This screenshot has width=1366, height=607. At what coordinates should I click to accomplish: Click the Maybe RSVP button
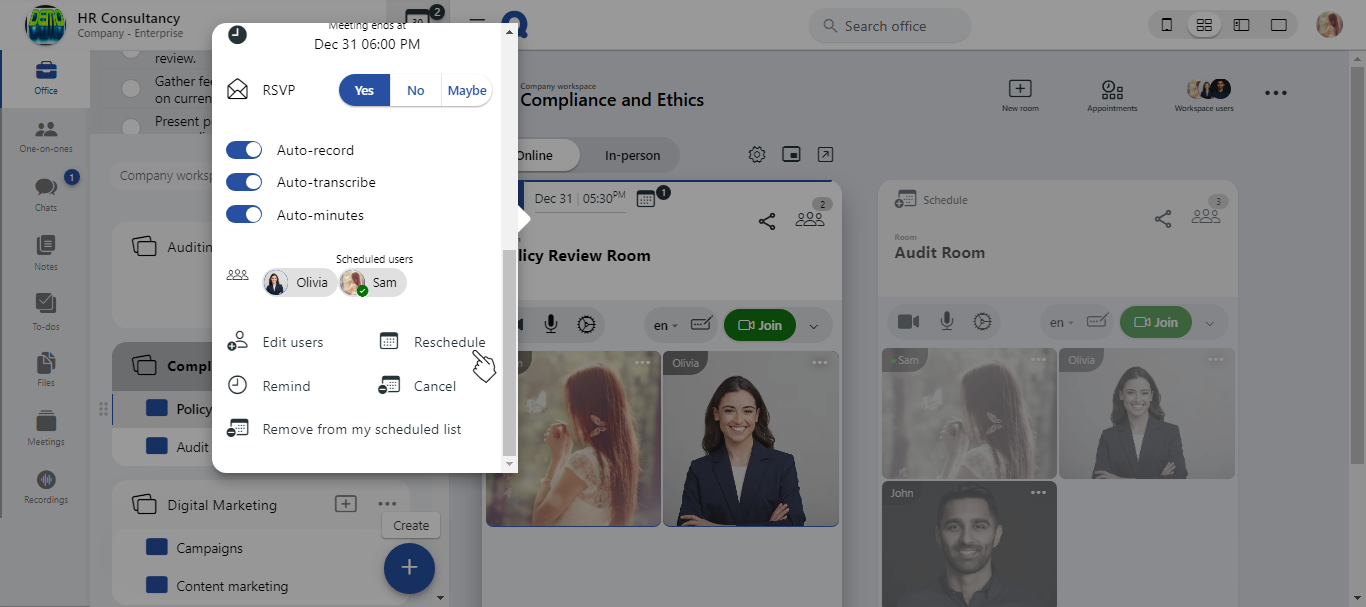[x=467, y=90]
